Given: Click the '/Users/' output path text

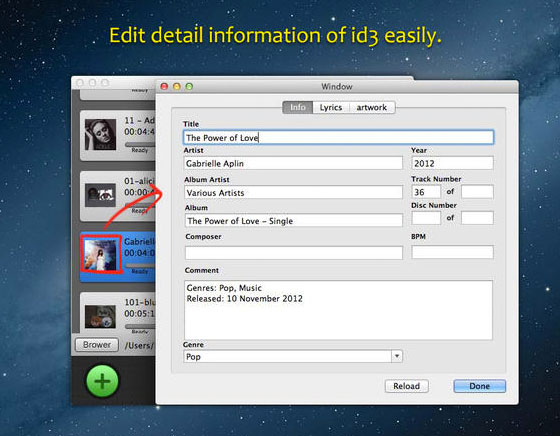Looking at the screenshot, I should click(140, 345).
